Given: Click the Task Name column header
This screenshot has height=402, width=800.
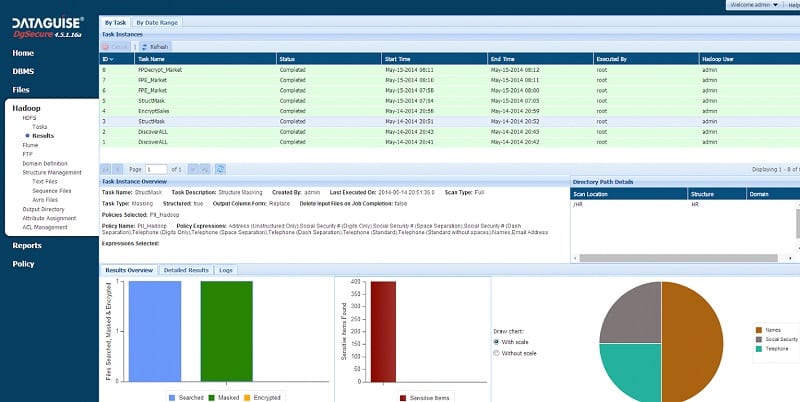Looking at the screenshot, I should (205, 59).
